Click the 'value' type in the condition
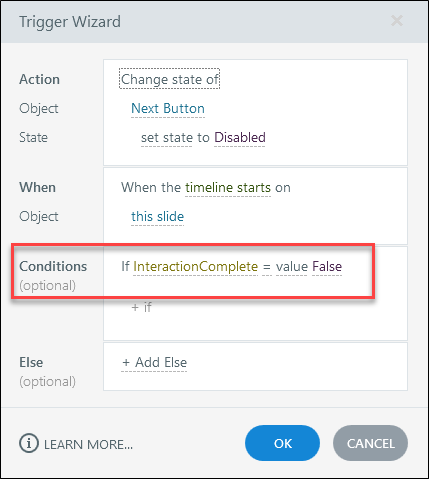Viewport: 429px width, 479px height. (x=292, y=267)
